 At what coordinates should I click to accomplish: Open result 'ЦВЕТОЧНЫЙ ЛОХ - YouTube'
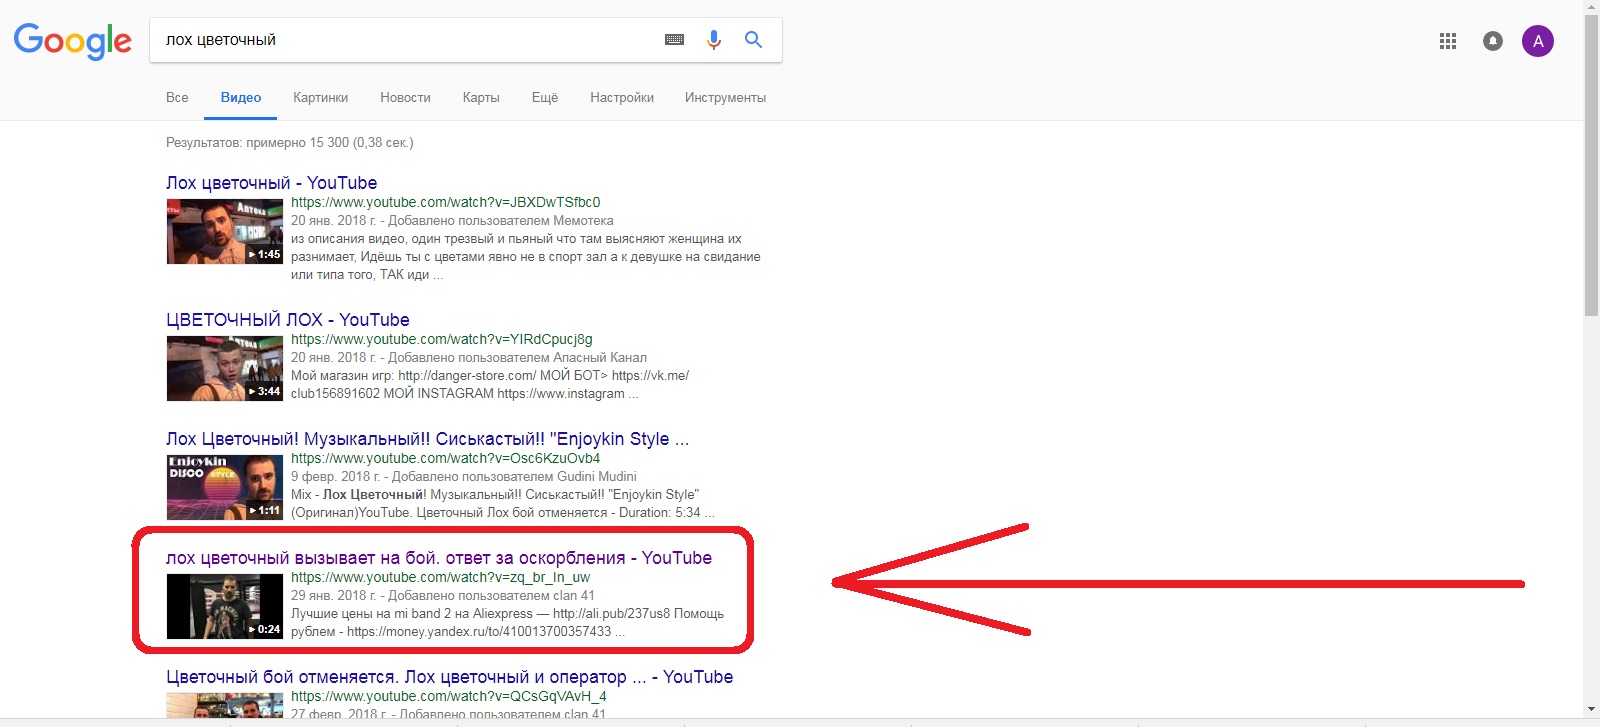(288, 320)
